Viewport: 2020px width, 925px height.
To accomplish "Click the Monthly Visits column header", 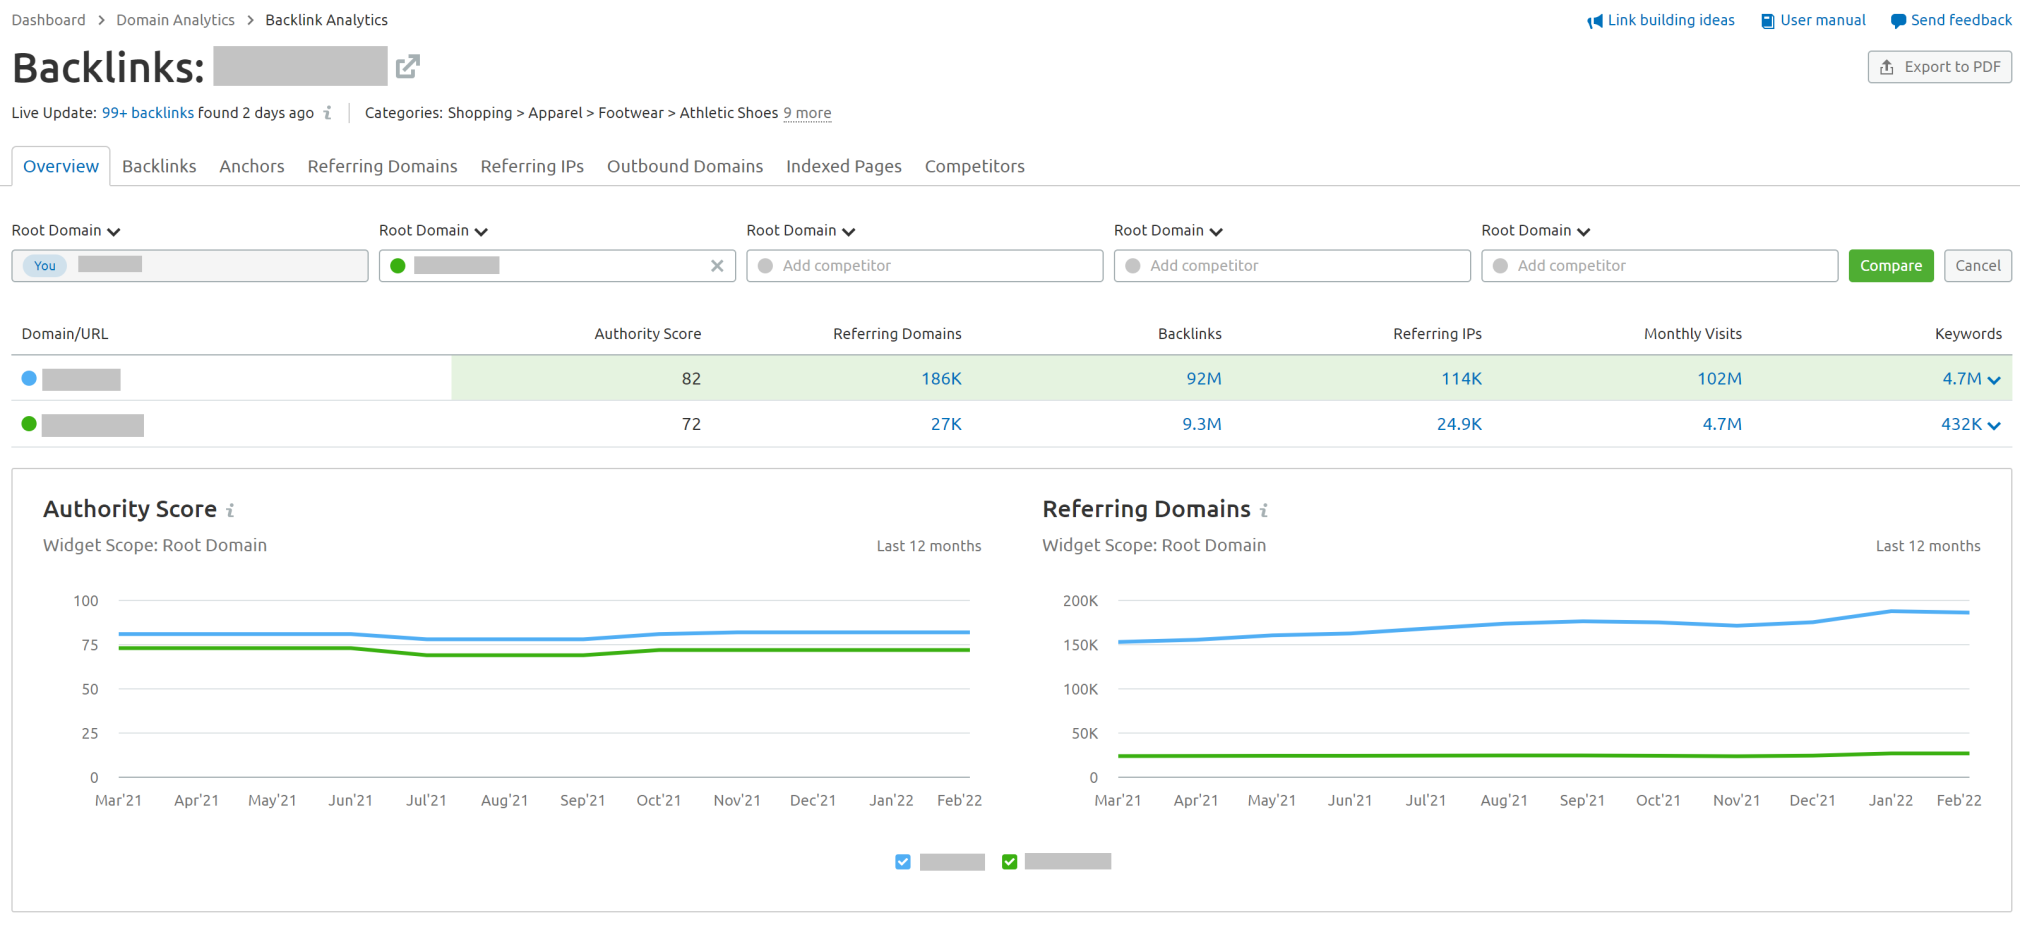I will [1693, 334].
